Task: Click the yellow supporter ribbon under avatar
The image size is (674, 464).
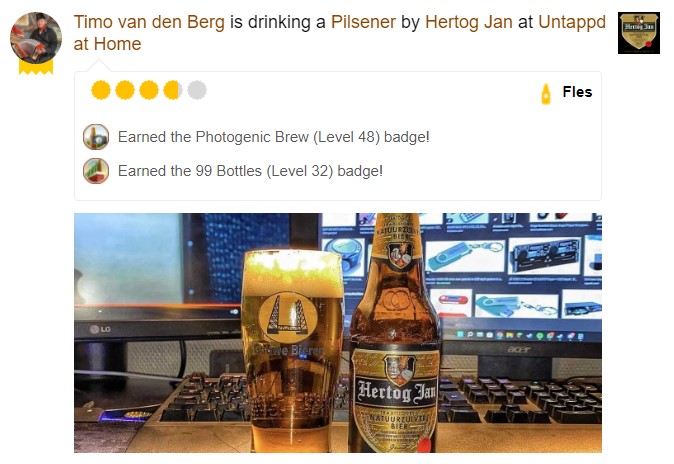Action: (x=36, y=67)
